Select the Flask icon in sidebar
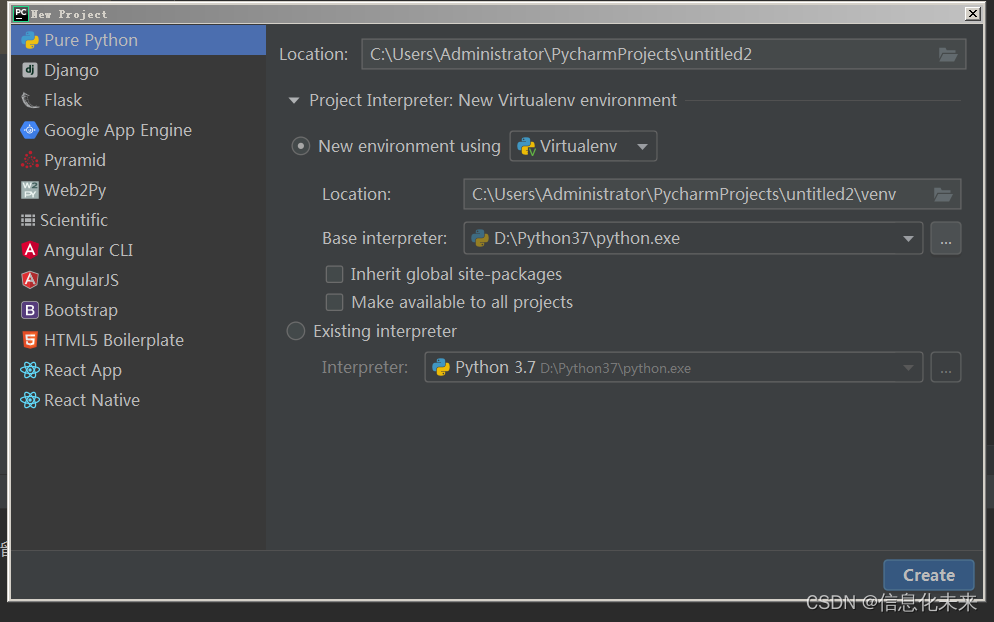 tap(30, 100)
